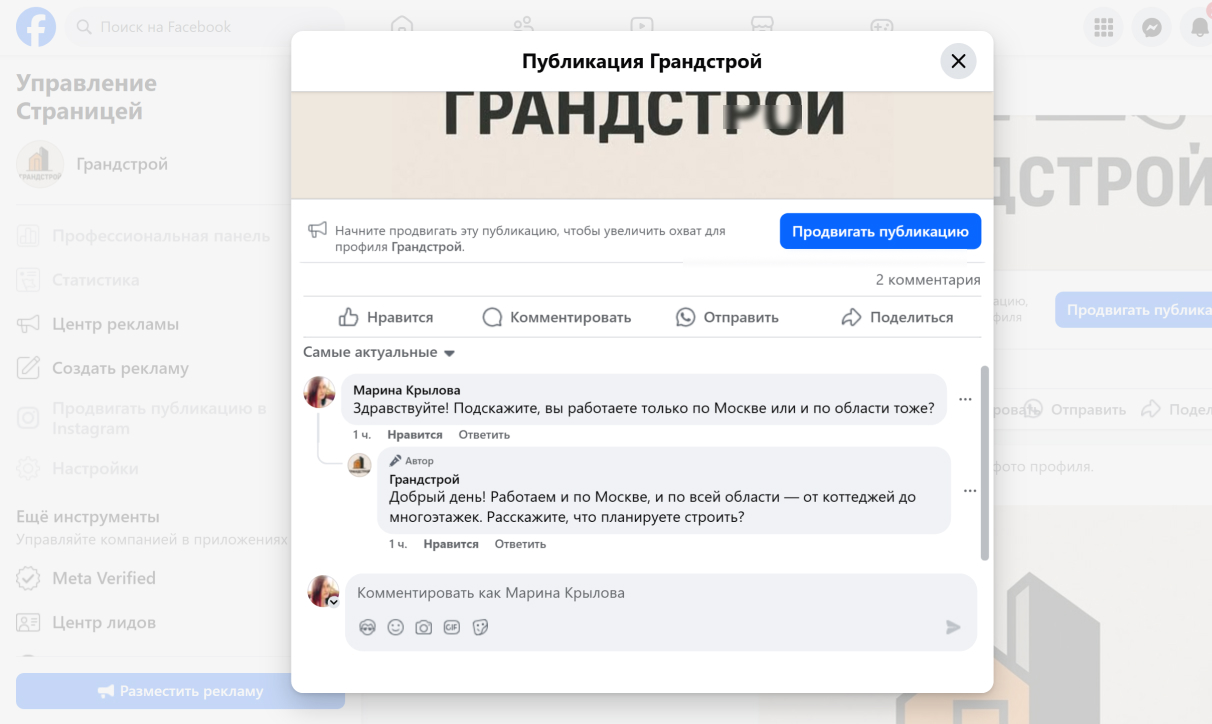Open options menu for Марина Крылова's comment
Image resolution: width=1212 pixels, height=724 pixels.
coord(965,399)
